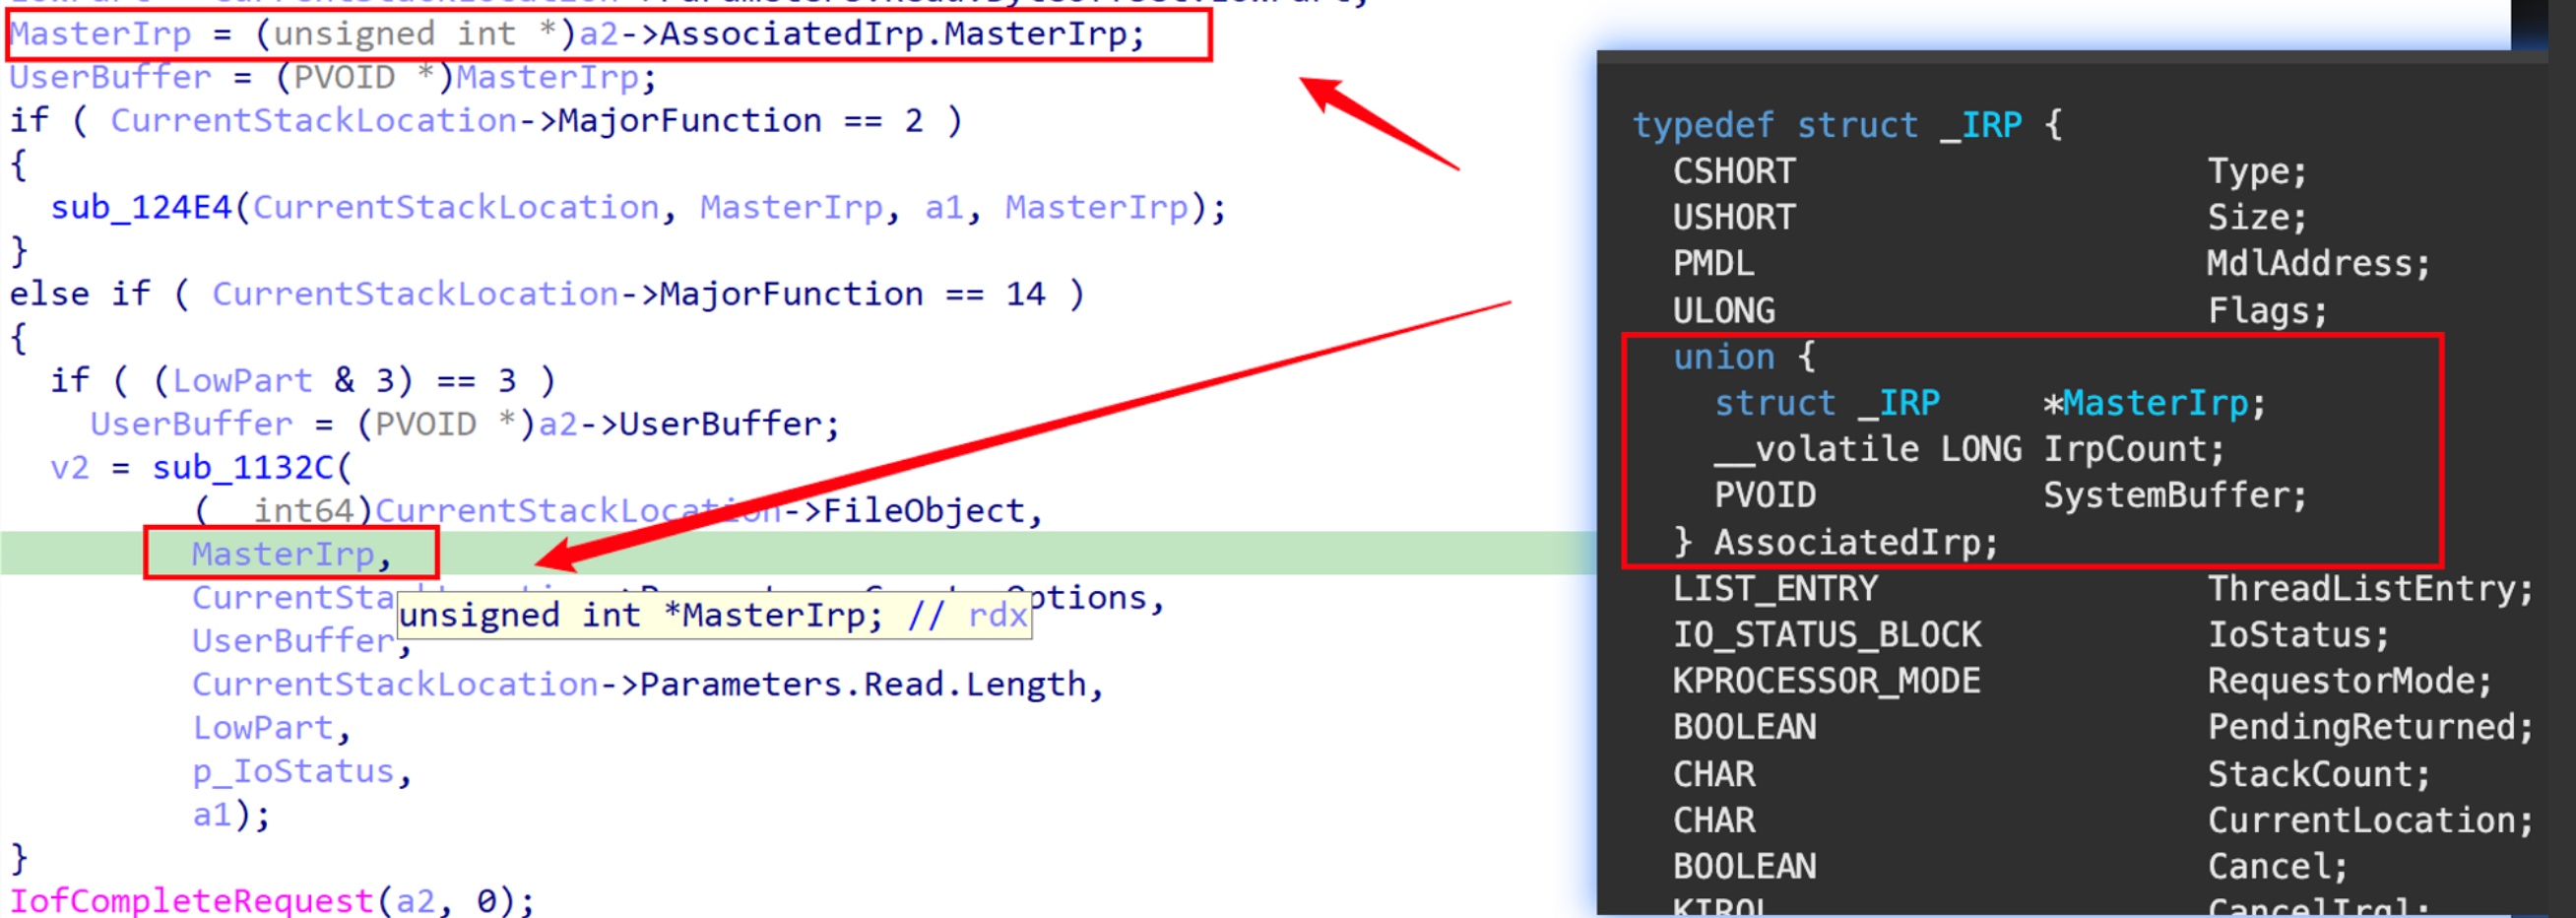
Task: Select the p_IoStatus argument
Action: [x=293, y=771]
